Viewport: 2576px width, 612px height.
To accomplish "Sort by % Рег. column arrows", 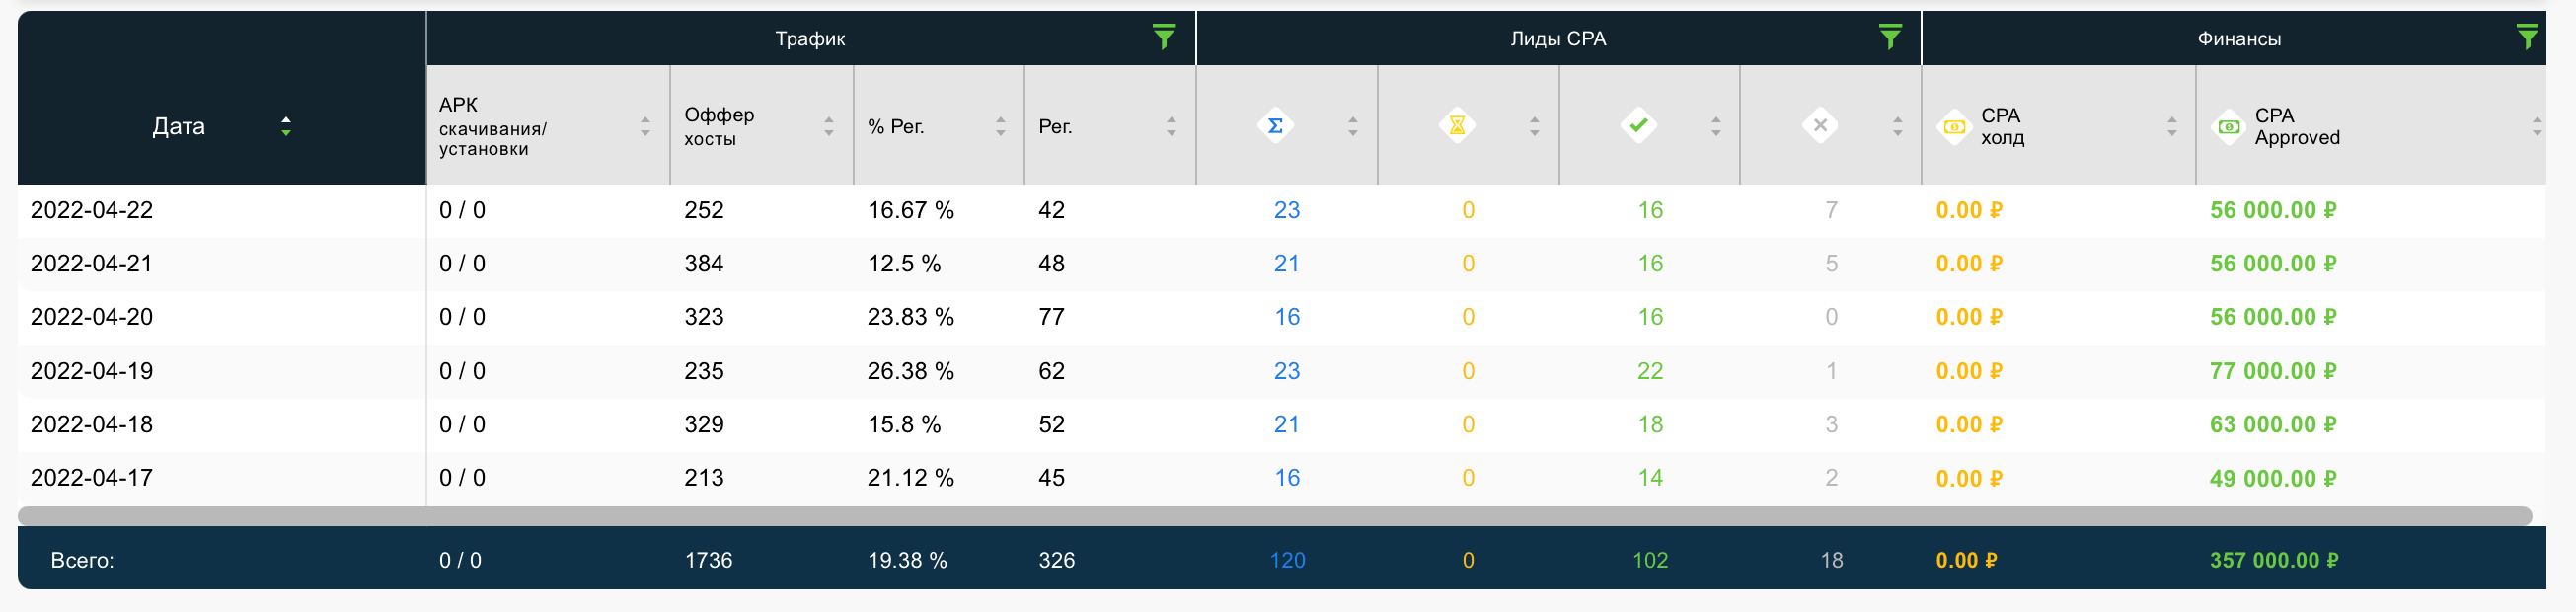I will [x=1000, y=126].
